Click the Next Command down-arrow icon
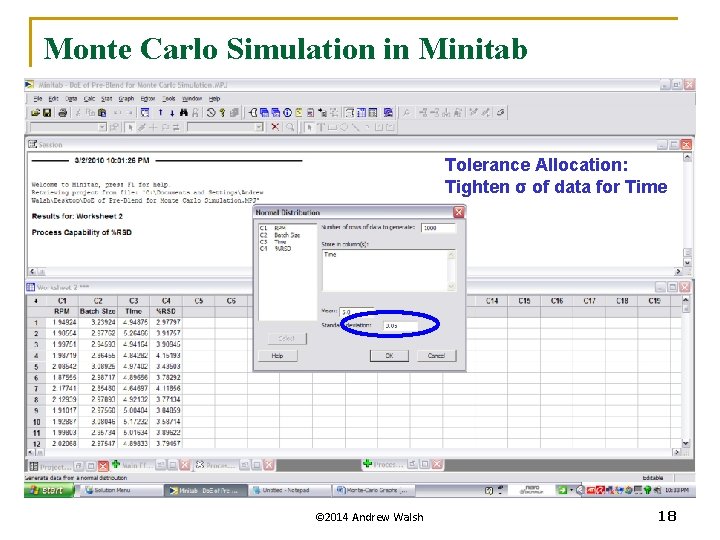 tap(172, 112)
